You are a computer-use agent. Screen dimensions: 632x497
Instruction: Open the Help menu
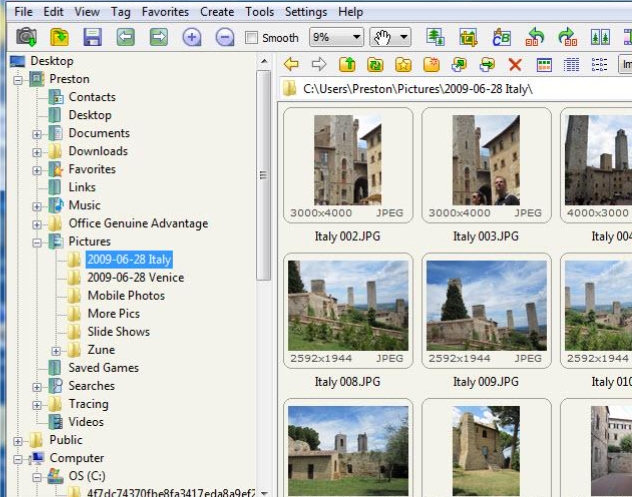tap(351, 12)
